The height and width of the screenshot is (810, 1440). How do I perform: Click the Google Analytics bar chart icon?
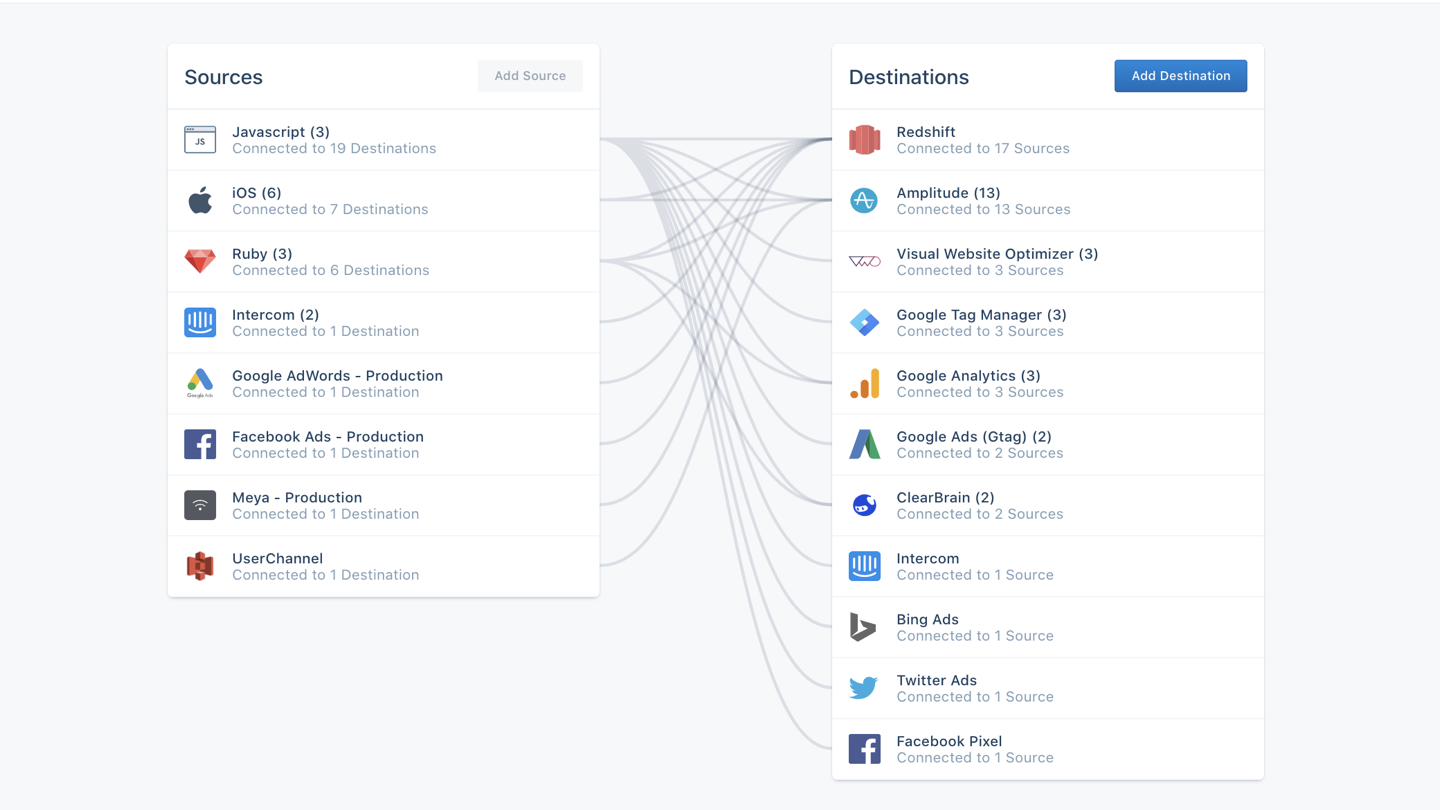click(865, 383)
